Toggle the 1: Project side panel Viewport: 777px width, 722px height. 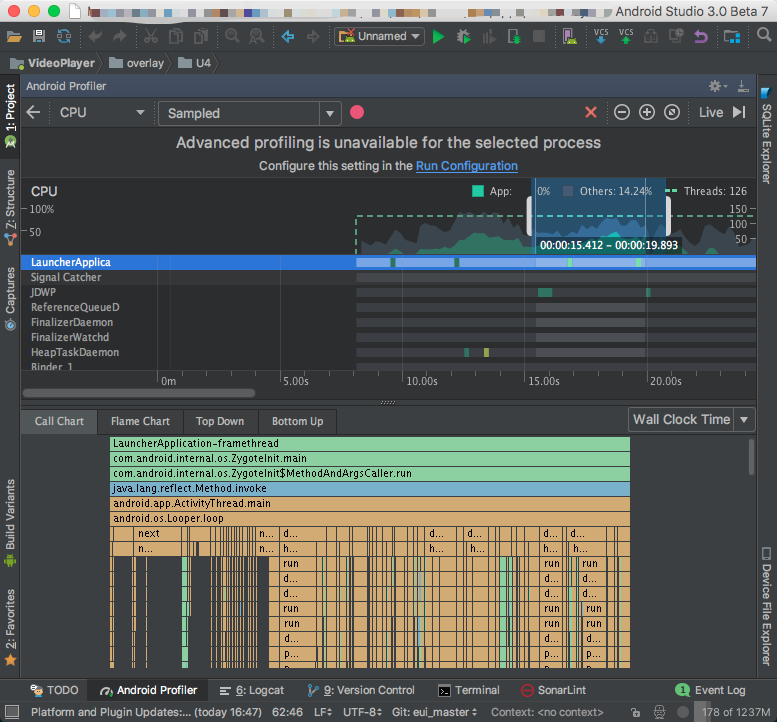pyautogui.click(x=10, y=116)
